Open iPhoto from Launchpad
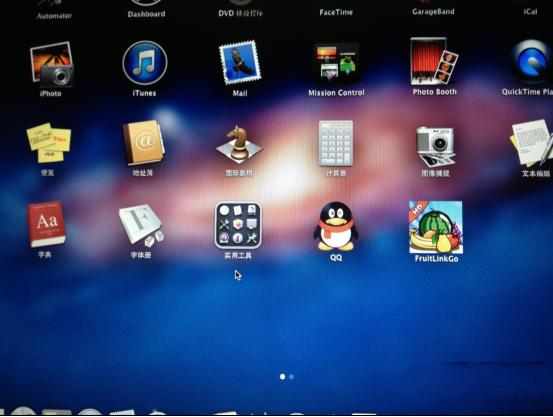Viewport: 553px width, 417px height. tap(51, 64)
